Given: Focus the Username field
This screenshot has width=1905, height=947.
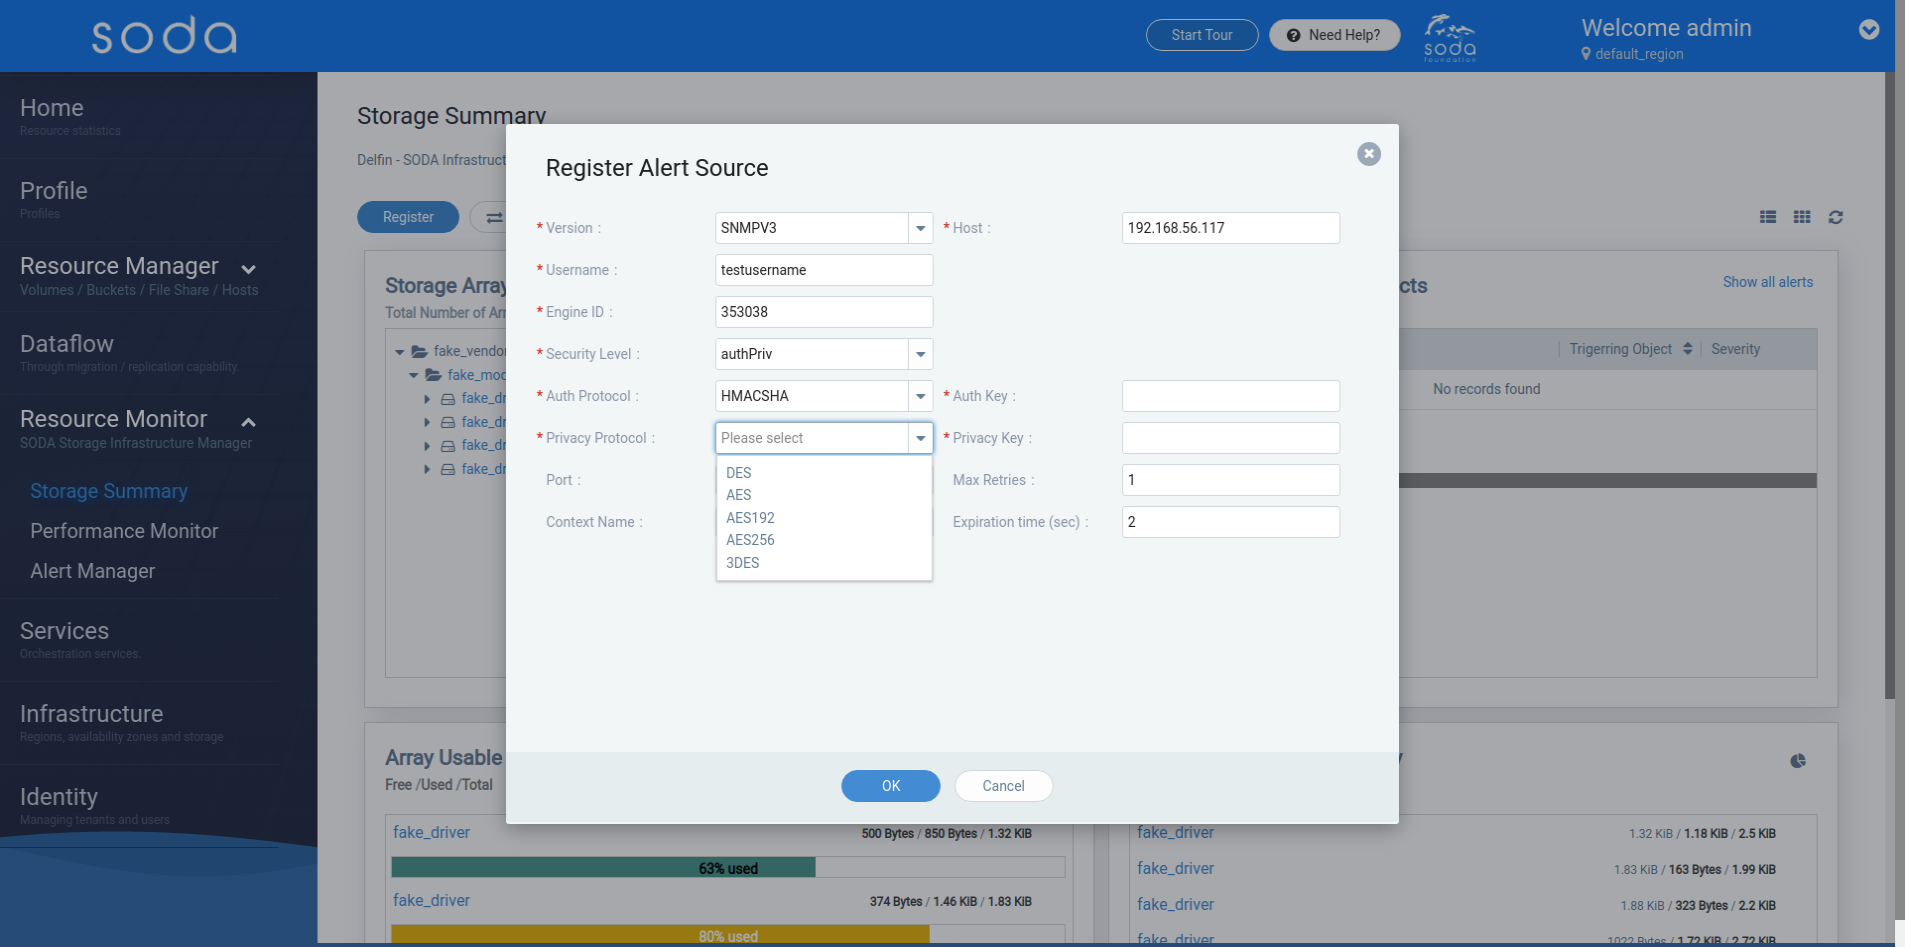Looking at the screenshot, I should click(824, 270).
